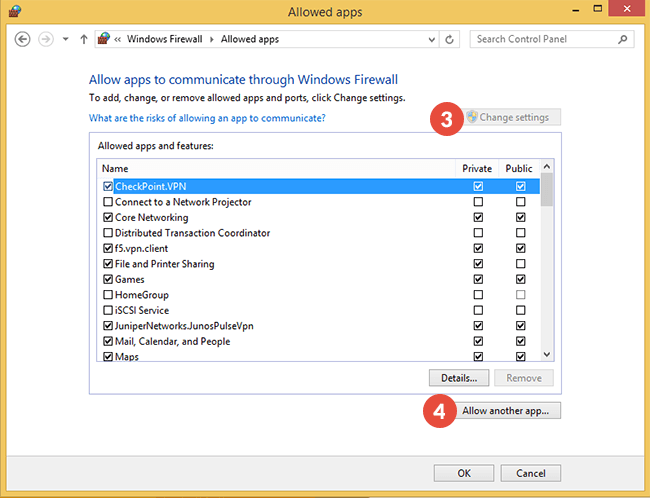650x498 pixels.
Task: Expand the address bar history dropdown
Action: (432, 39)
